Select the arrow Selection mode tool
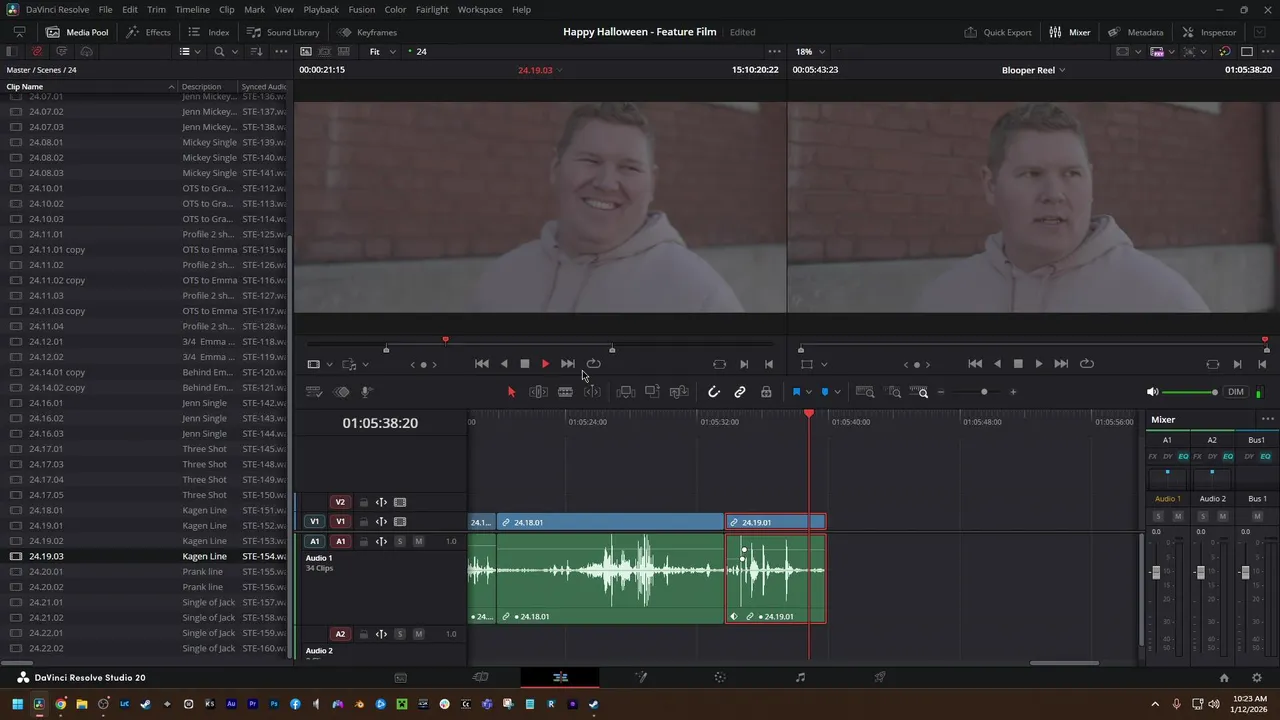1280x720 pixels. click(511, 392)
